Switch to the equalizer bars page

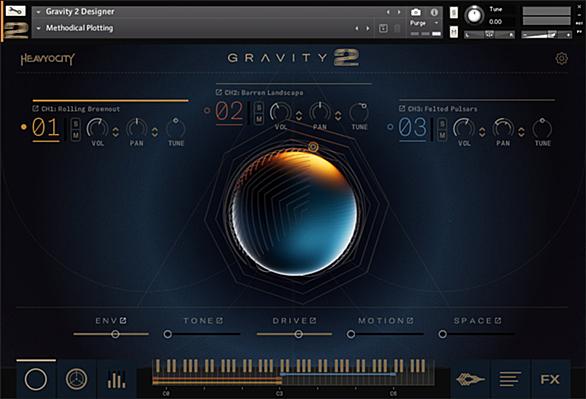(x=116, y=379)
